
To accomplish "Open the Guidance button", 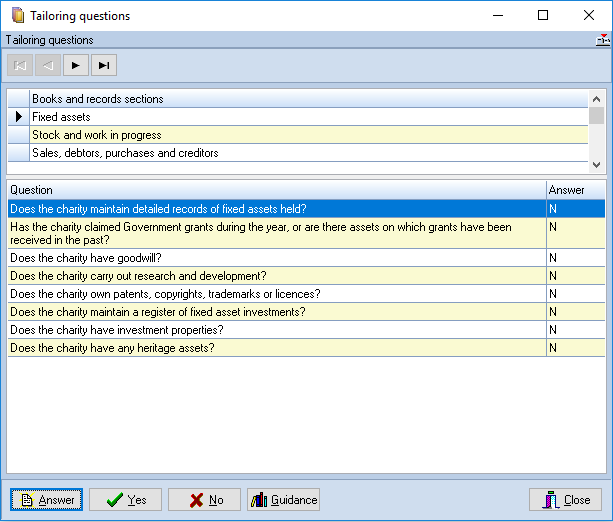I will click(x=283, y=499).
